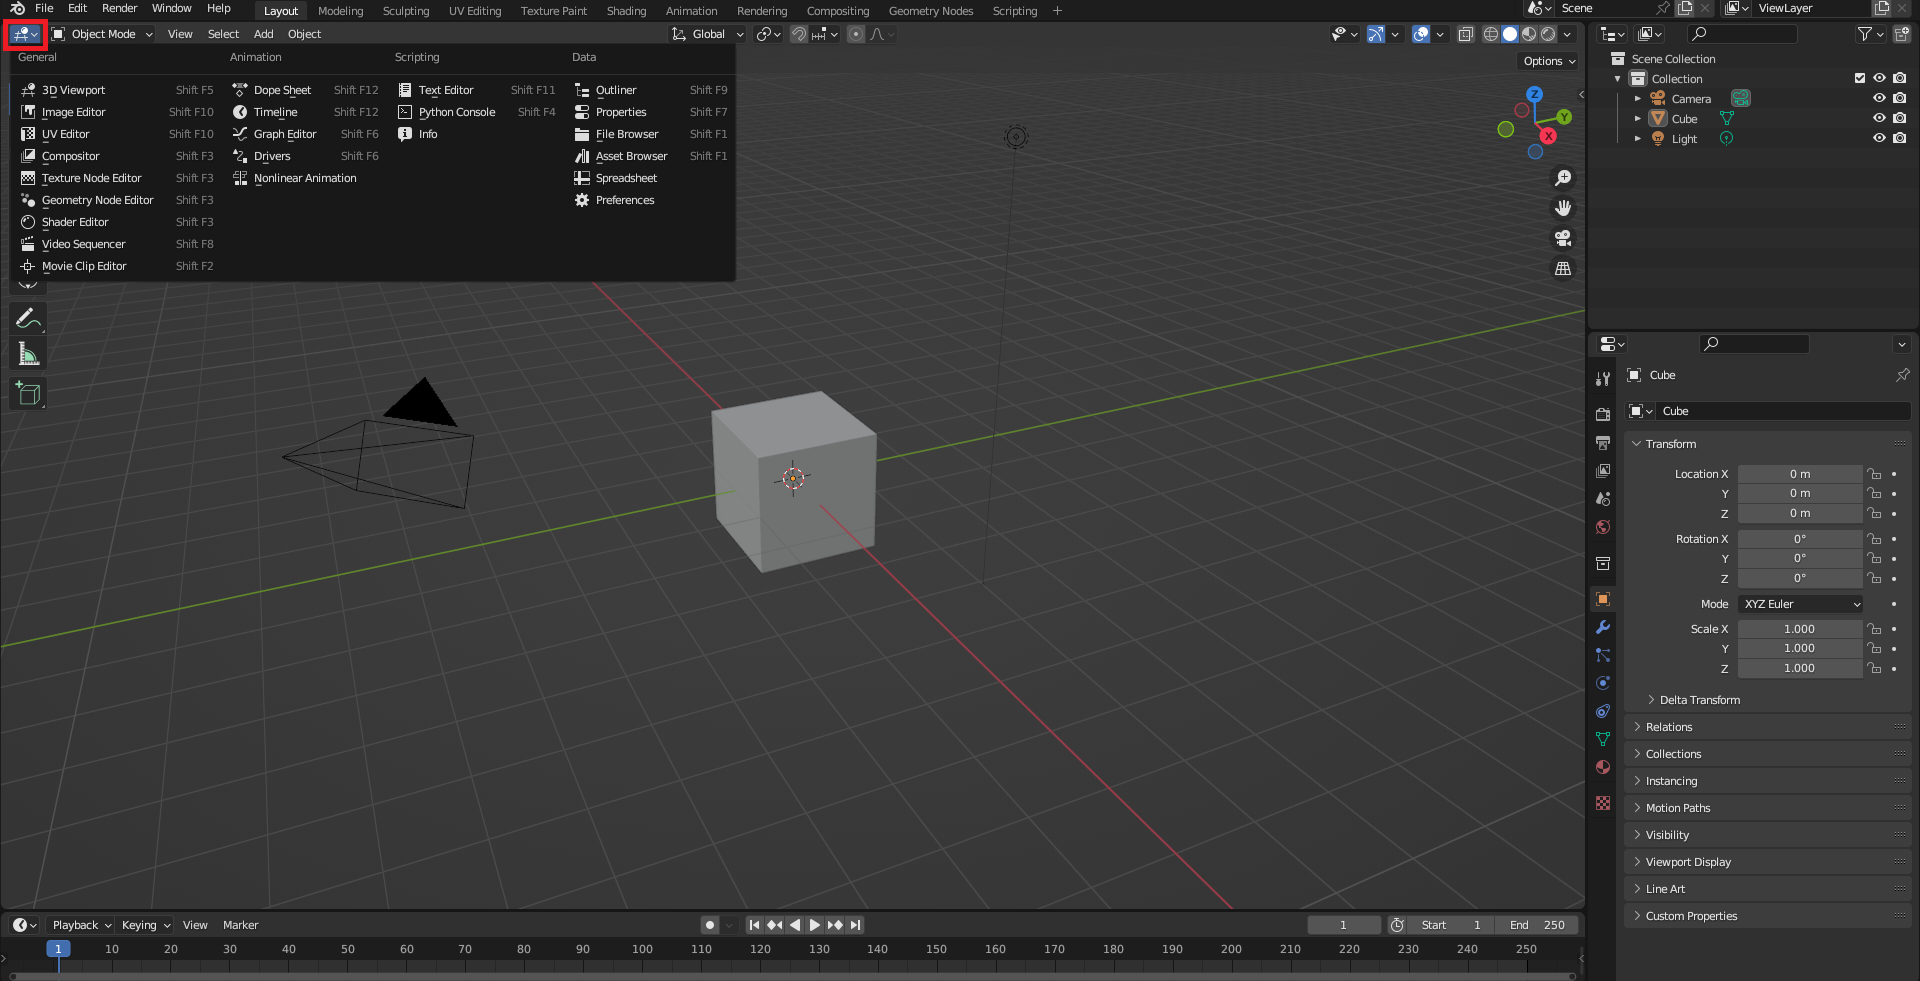The image size is (1920, 981).
Task: Open the Physics properties tab
Action: (x=1603, y=683)
